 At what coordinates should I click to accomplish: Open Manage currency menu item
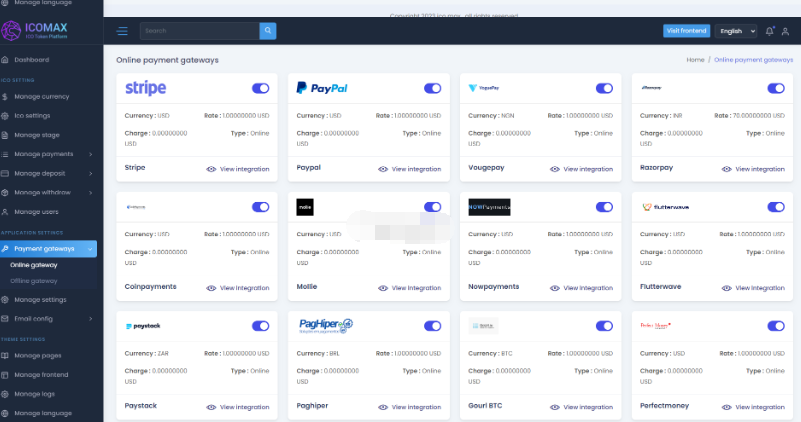[41, 97]
